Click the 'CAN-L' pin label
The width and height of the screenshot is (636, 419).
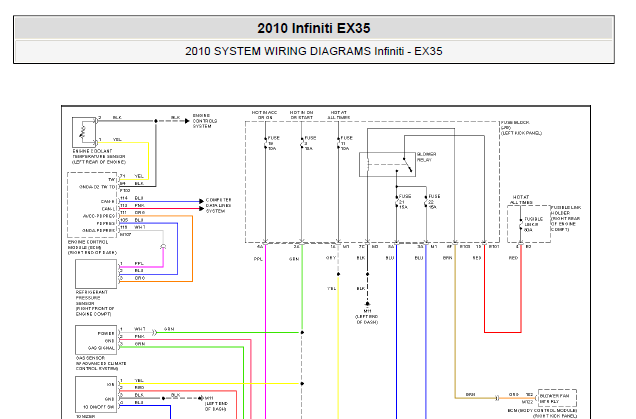click(x=108, y=209)
